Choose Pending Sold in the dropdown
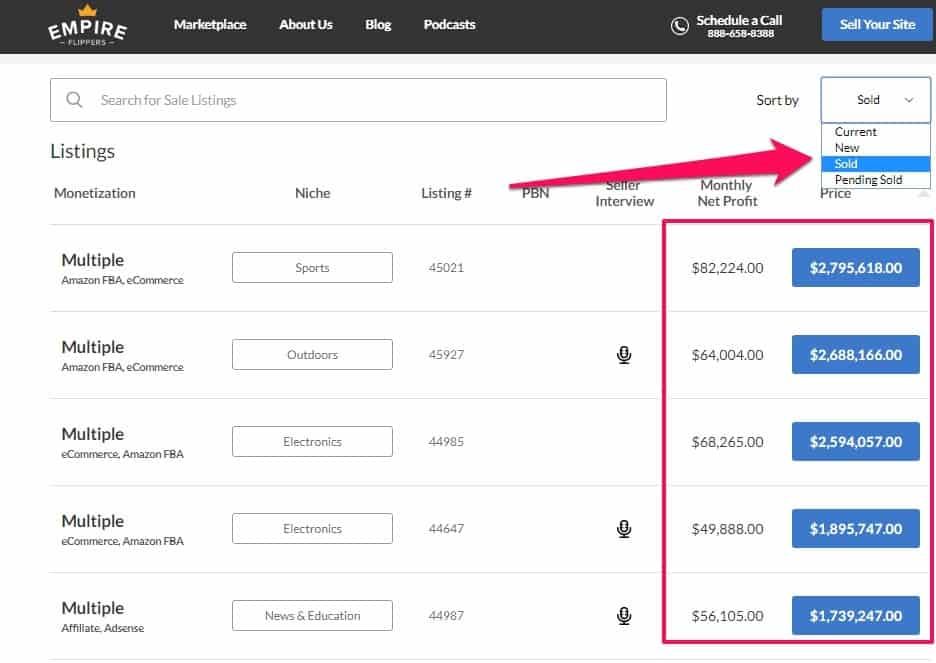The height and width of the screenshot is (663, 936). (875, 180)
